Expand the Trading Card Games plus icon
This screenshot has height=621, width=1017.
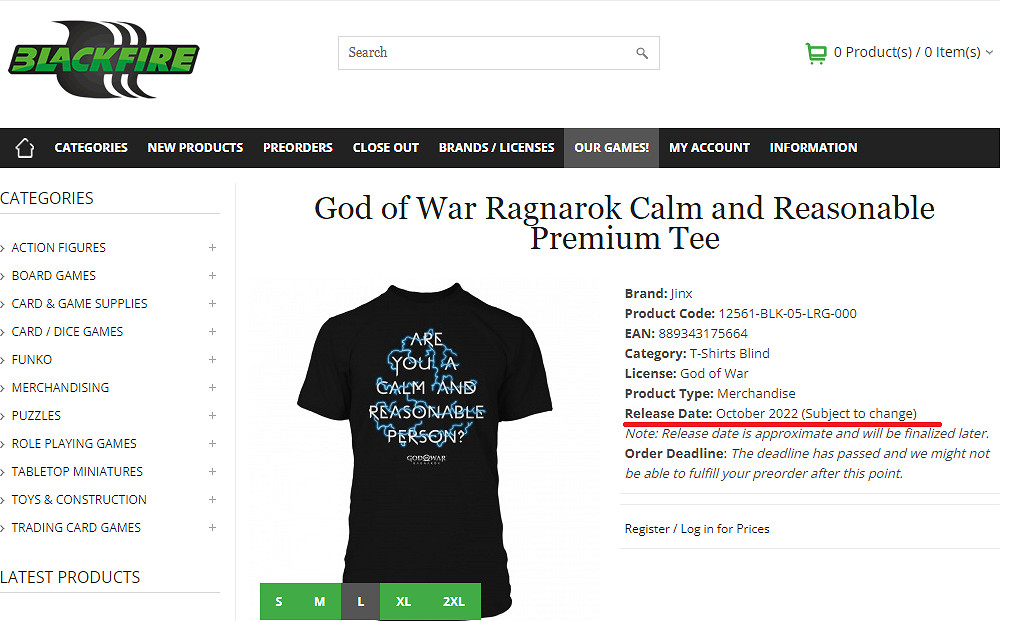pyautogui.click(x=212, y=528)
